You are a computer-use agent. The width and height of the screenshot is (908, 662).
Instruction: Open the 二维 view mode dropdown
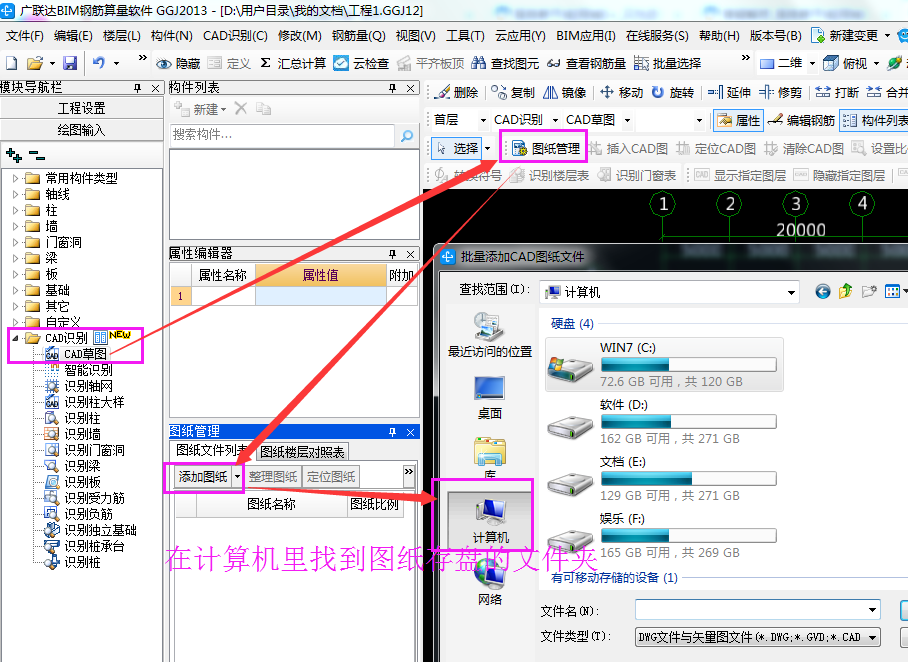point(812,63)
